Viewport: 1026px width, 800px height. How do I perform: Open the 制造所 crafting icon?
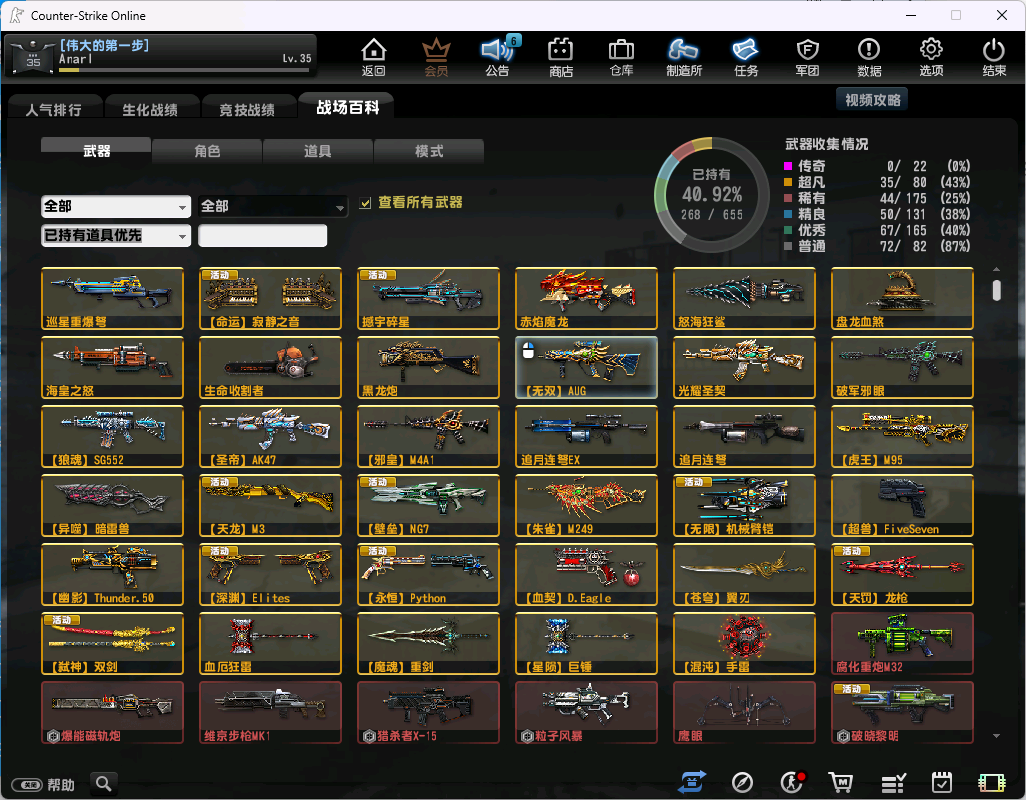pyautogui.click(x=684, y=57)
